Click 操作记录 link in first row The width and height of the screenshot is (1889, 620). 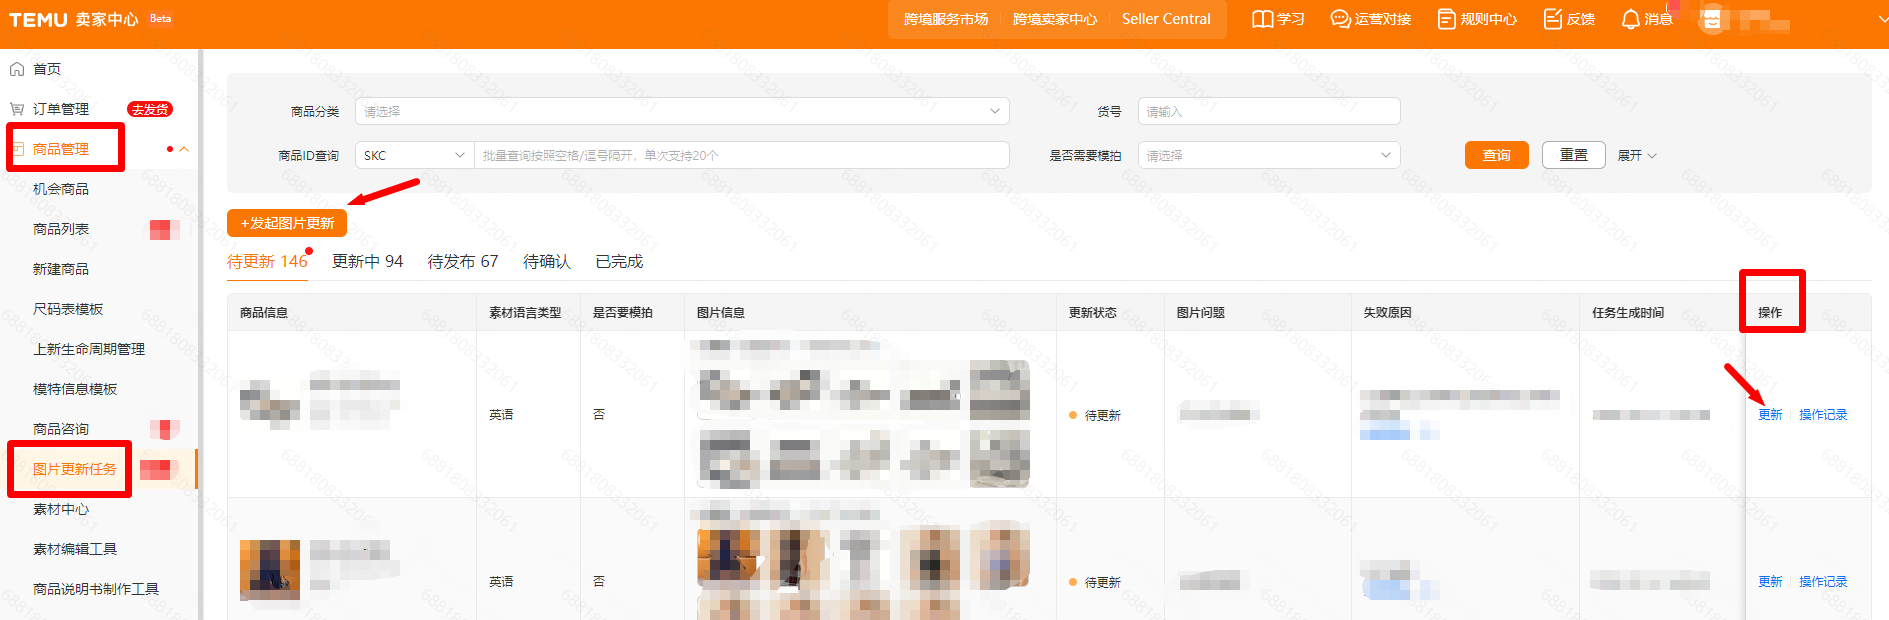click(x=1822, y=414)
